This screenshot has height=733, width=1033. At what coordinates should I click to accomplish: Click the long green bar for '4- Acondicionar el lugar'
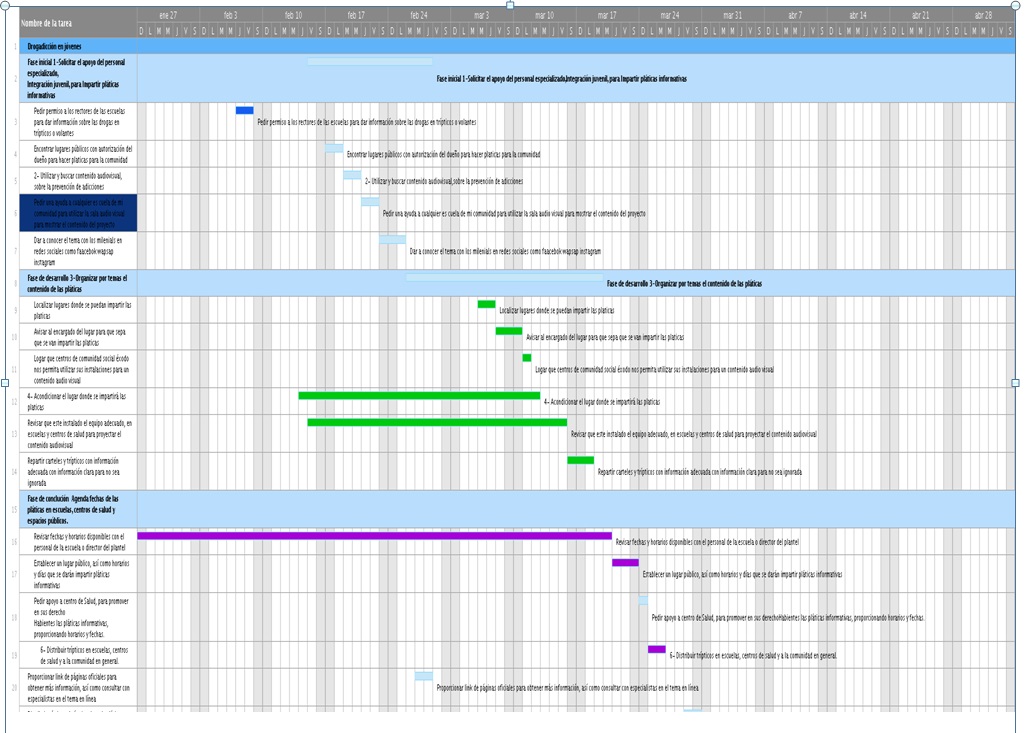420,396
